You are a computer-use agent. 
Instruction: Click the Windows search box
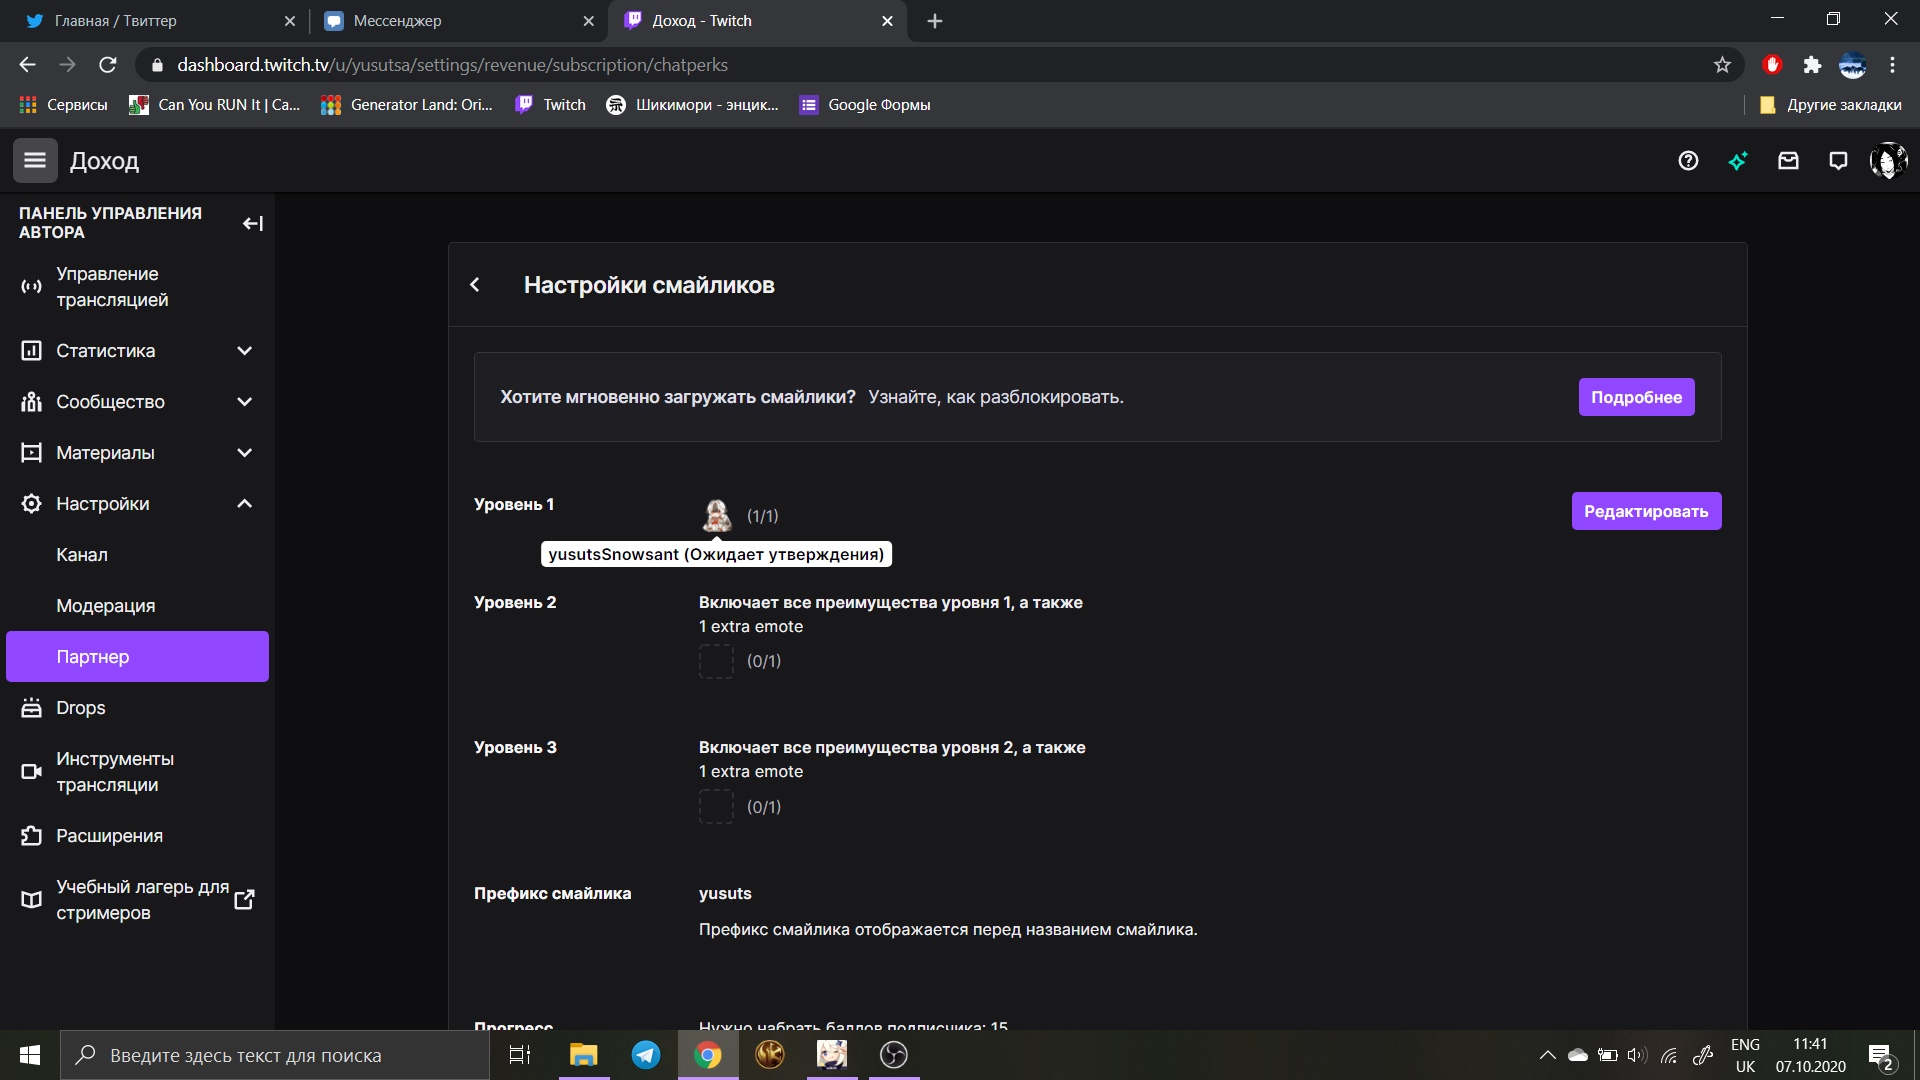tap(275, 1055)
